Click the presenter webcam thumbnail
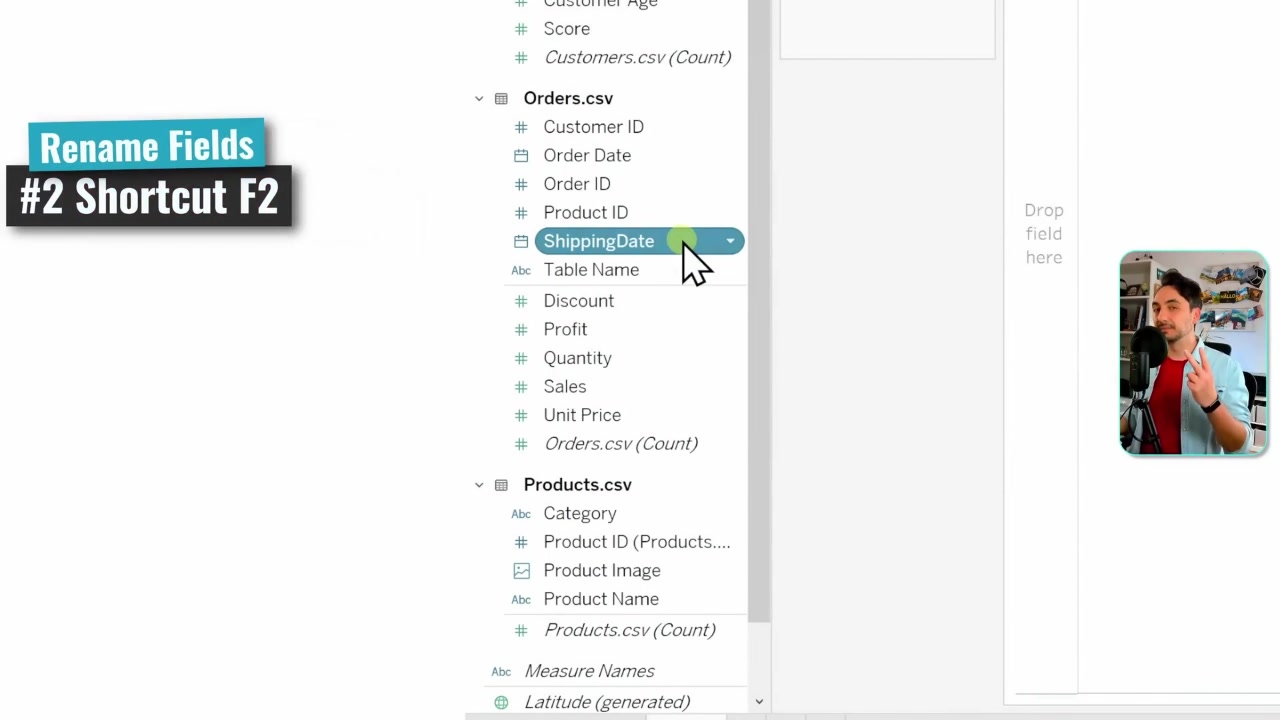 (x=1194, y=353)
